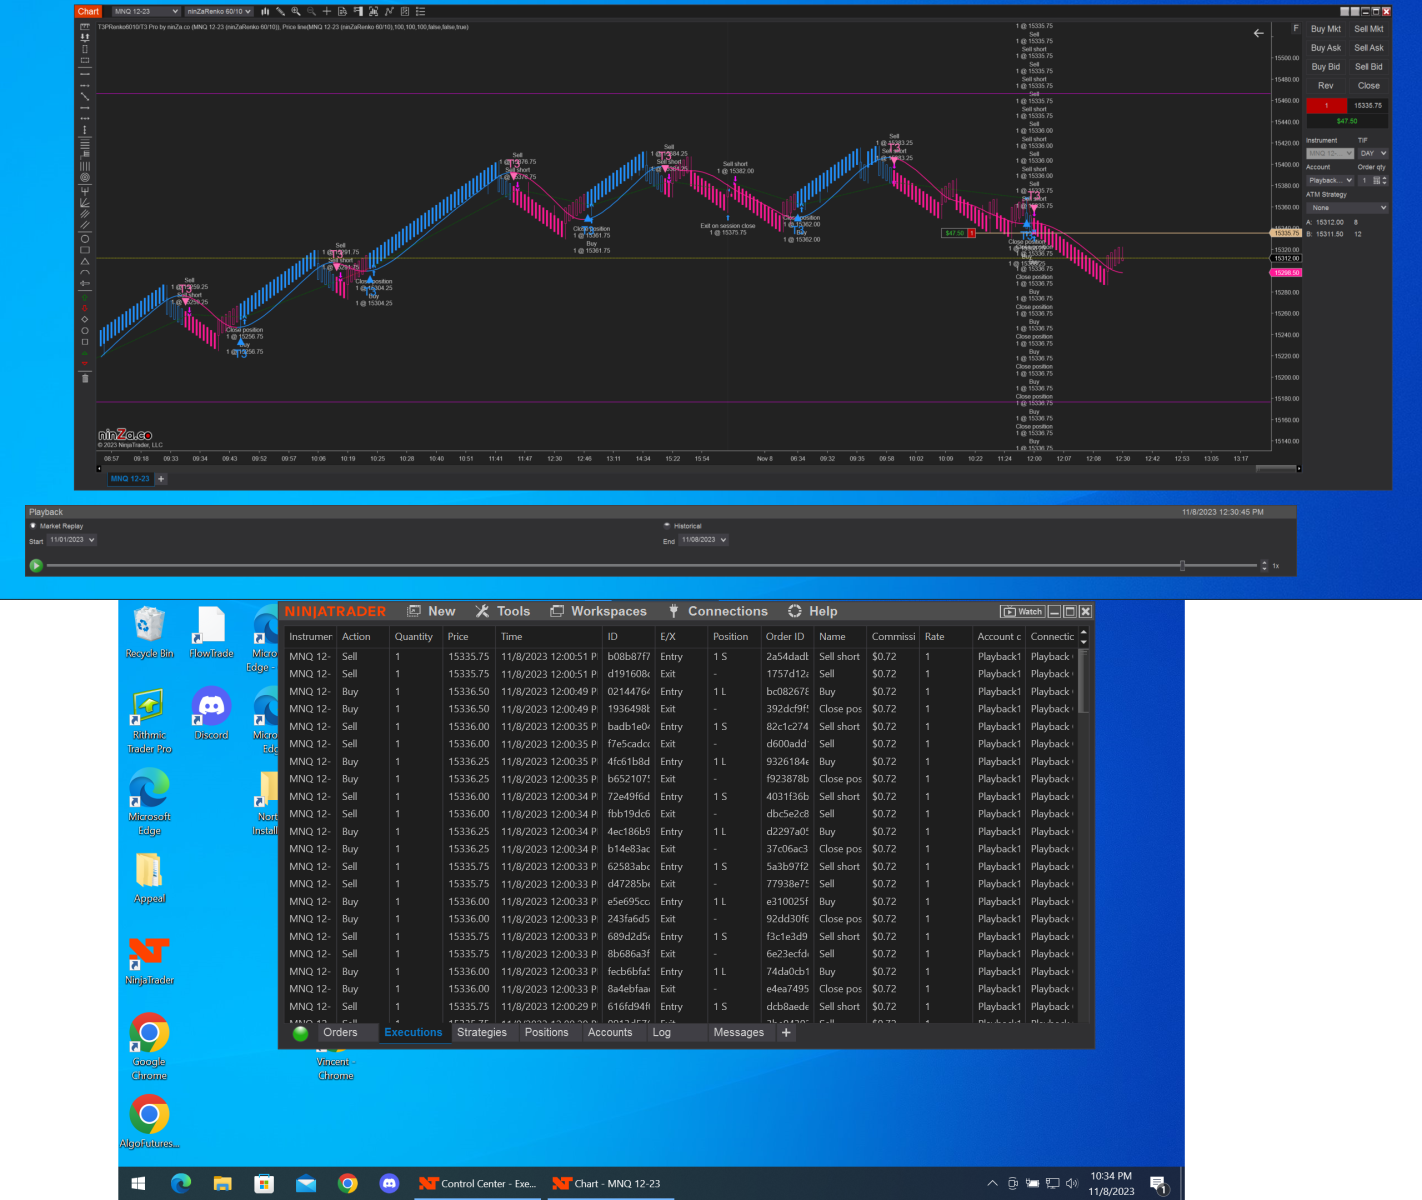Click the Rev button in Chart Trader

point(1326,86)
